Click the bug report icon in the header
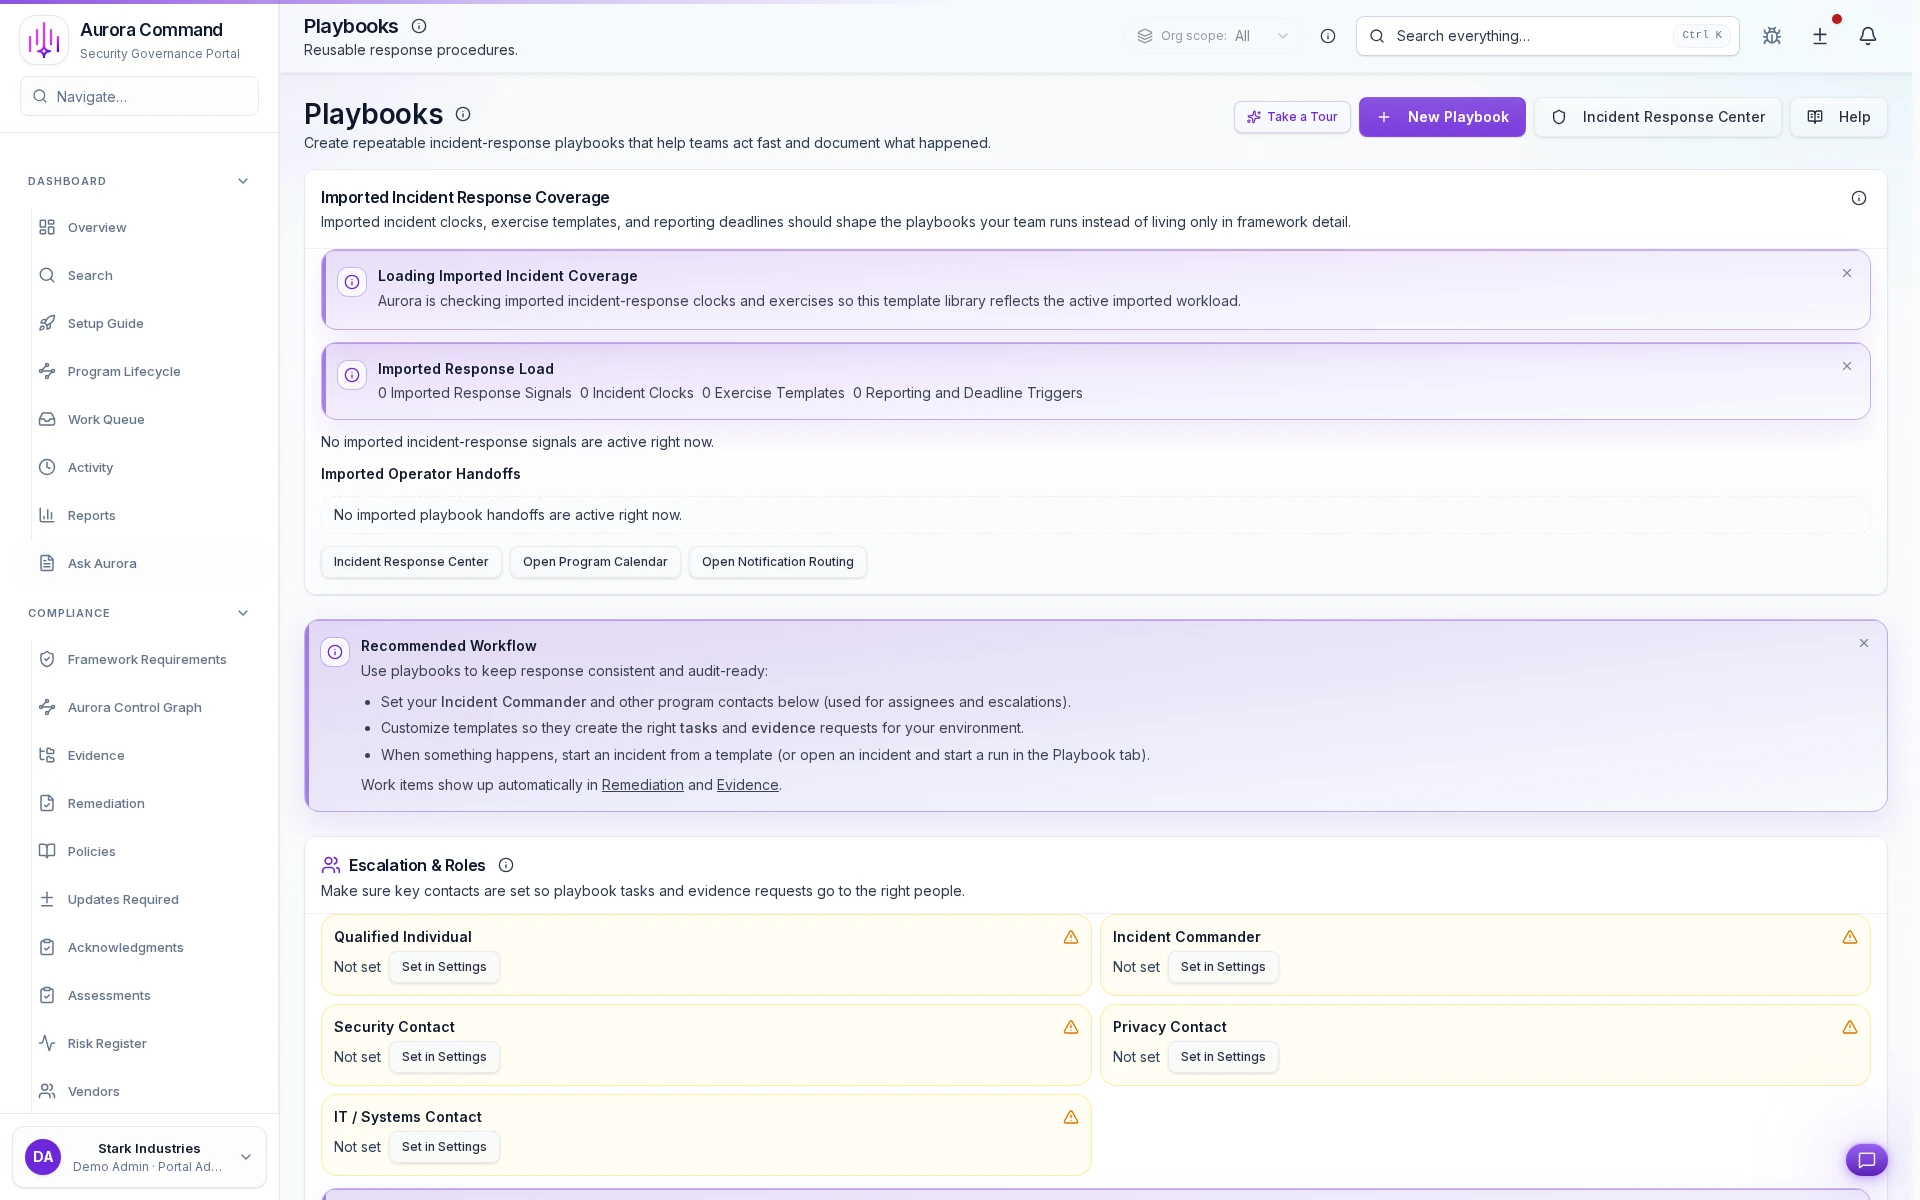The image size is (1920, 1200). (1772, 36)
